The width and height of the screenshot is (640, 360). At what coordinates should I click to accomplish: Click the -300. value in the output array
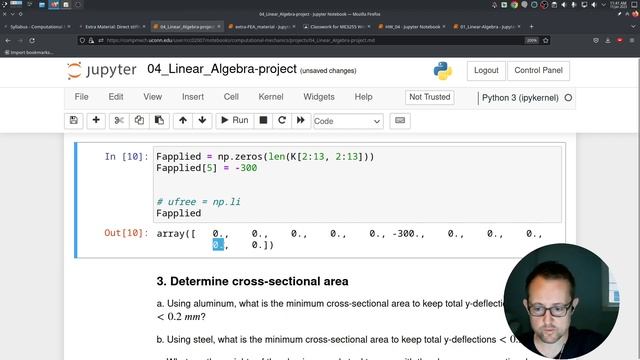(408, 234)
